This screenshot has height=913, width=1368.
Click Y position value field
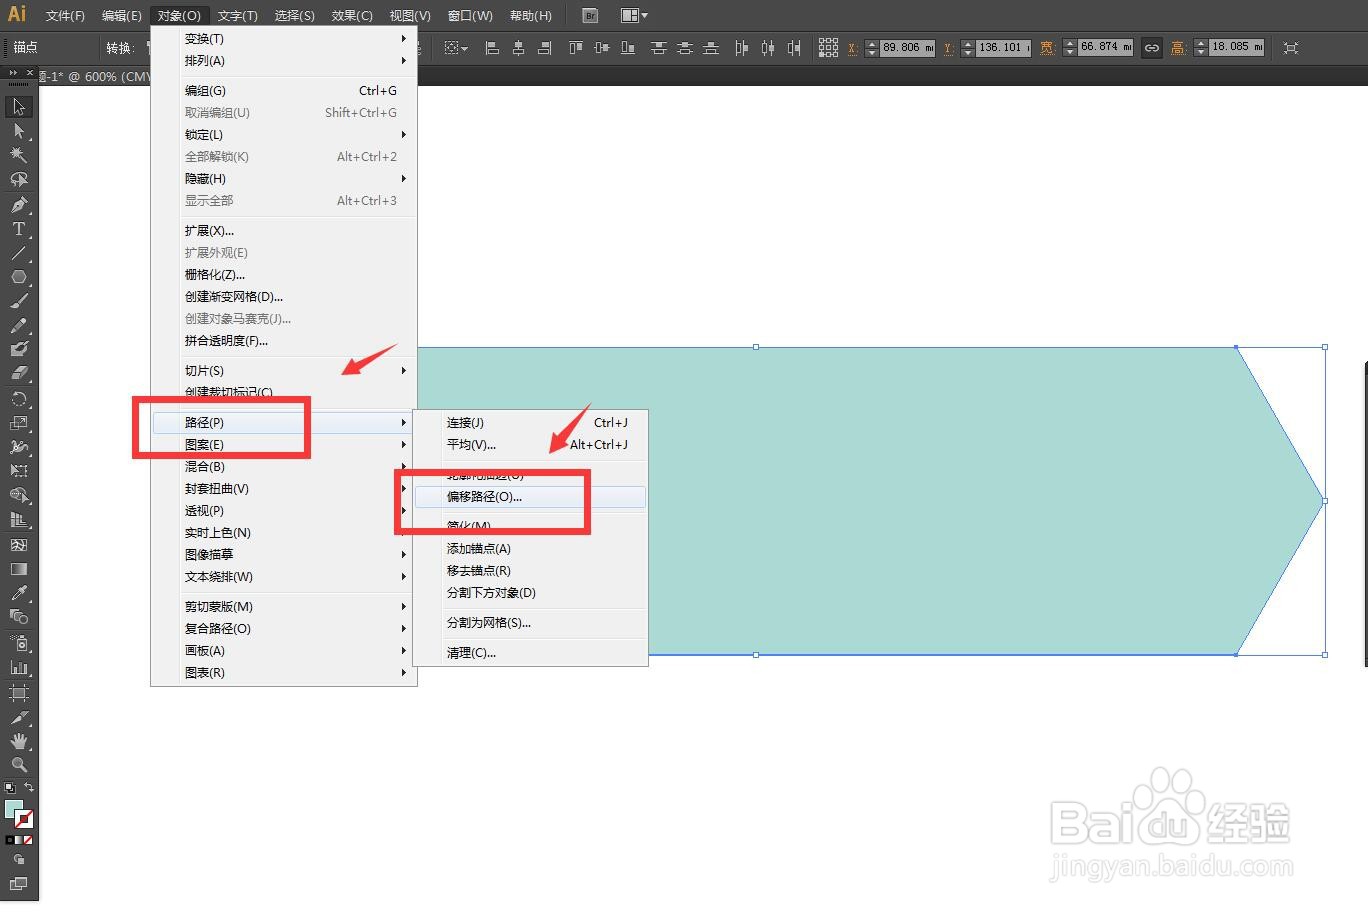tap(1003, 47)
